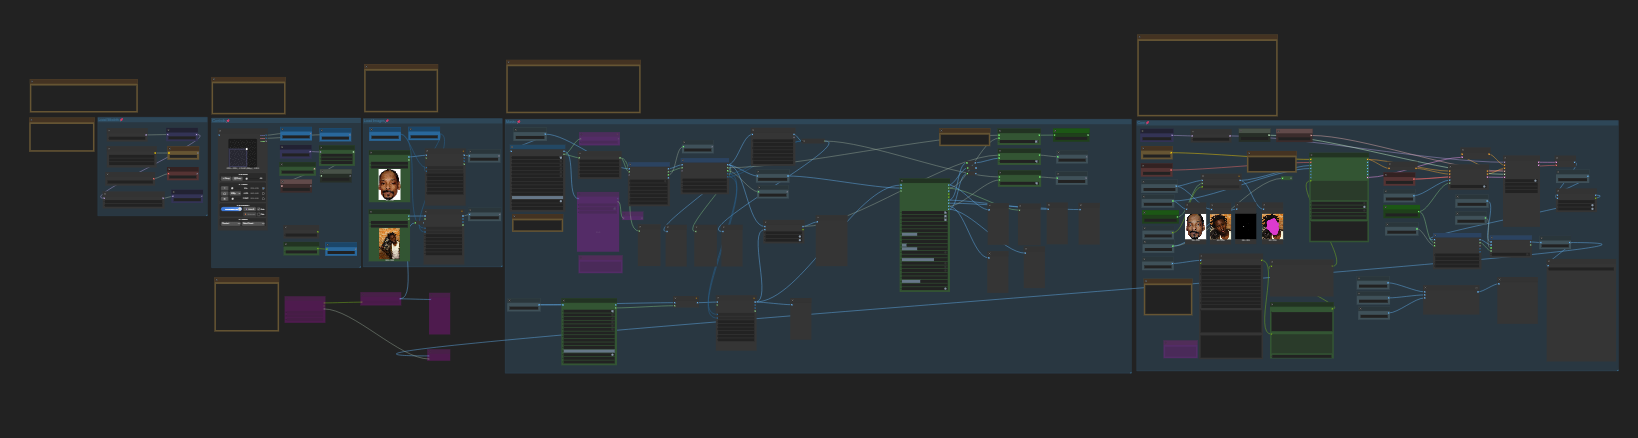Select the bald man's face image thumbnail
The height and width of the screenshot is (438, 1638).
click(389, 185)
